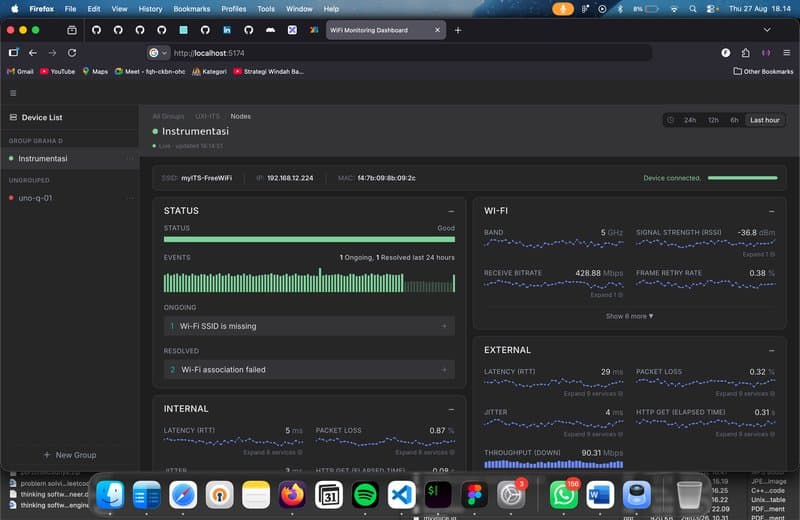Open the search engine dropdown in URL bar
The image size is (800, 520).
(158, 53)
